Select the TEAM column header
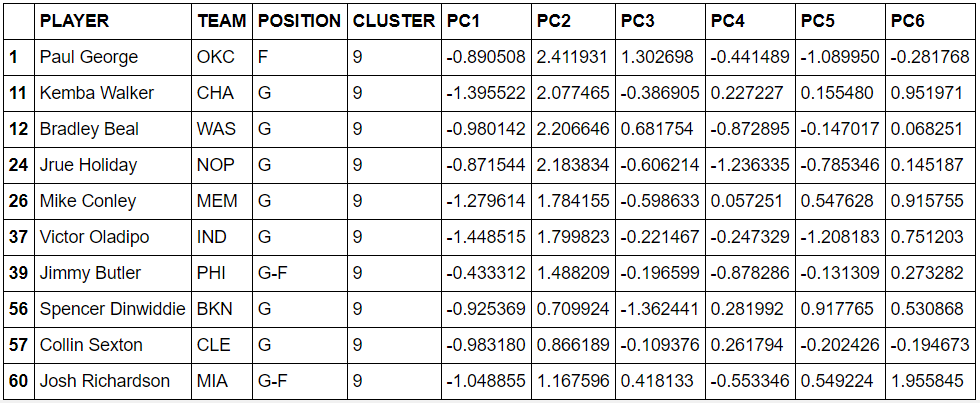The width and height of the screenshot is (980, 403). 222,21
